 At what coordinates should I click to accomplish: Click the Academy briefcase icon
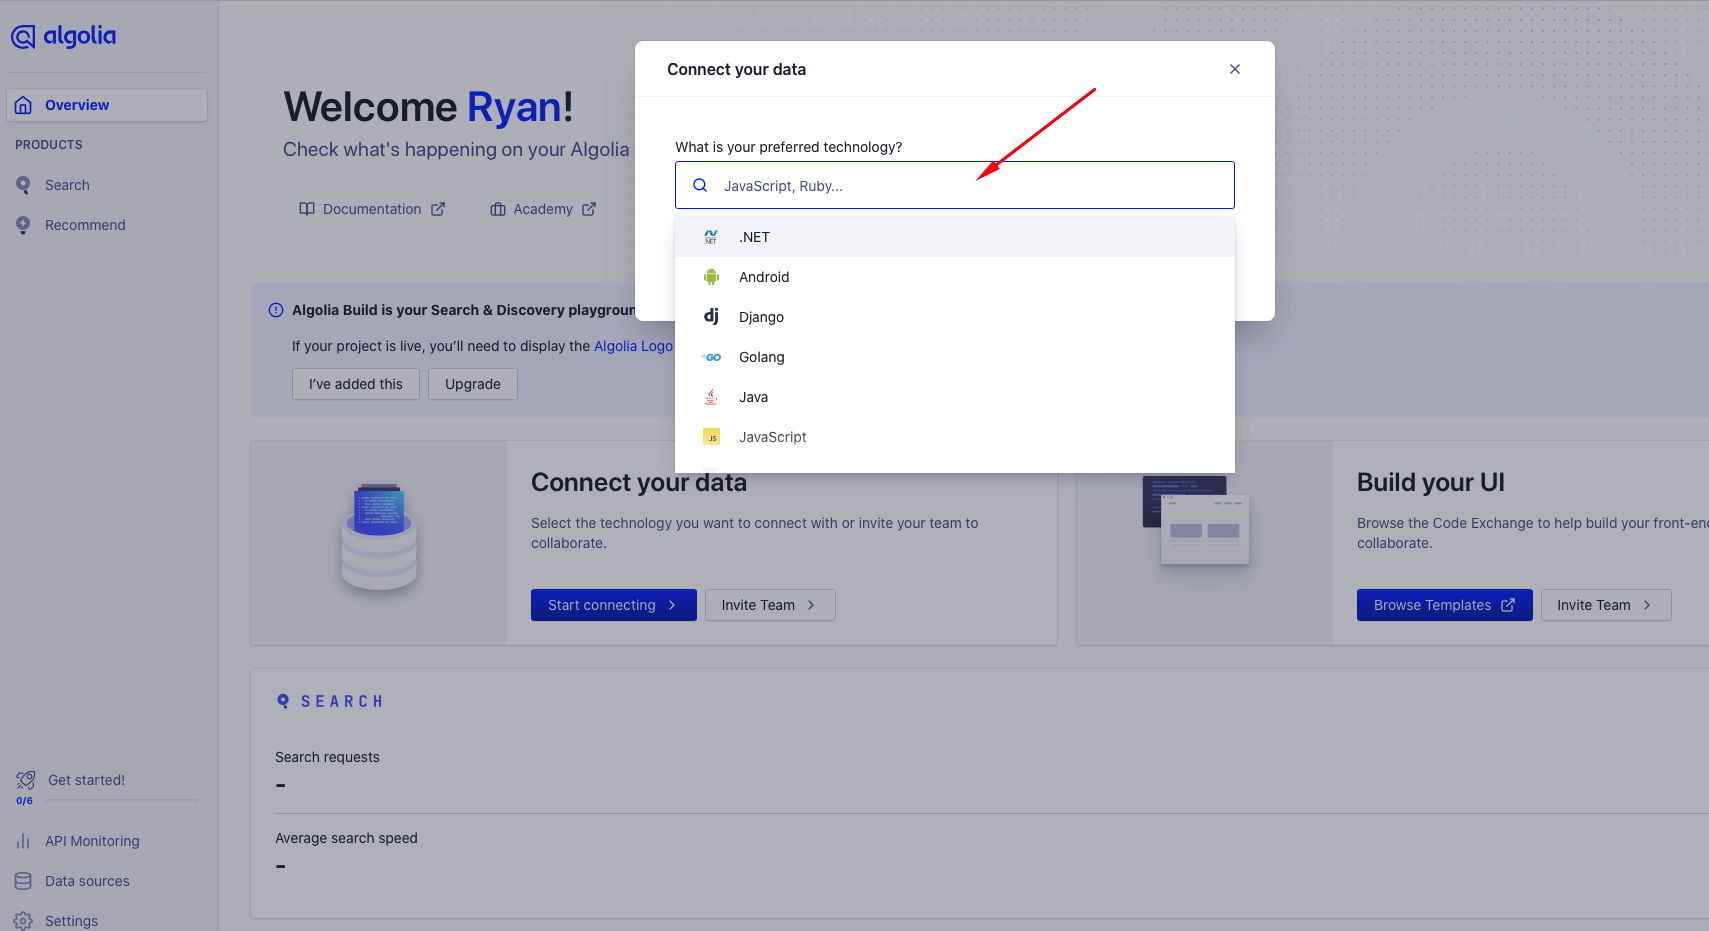click(498, 209)
